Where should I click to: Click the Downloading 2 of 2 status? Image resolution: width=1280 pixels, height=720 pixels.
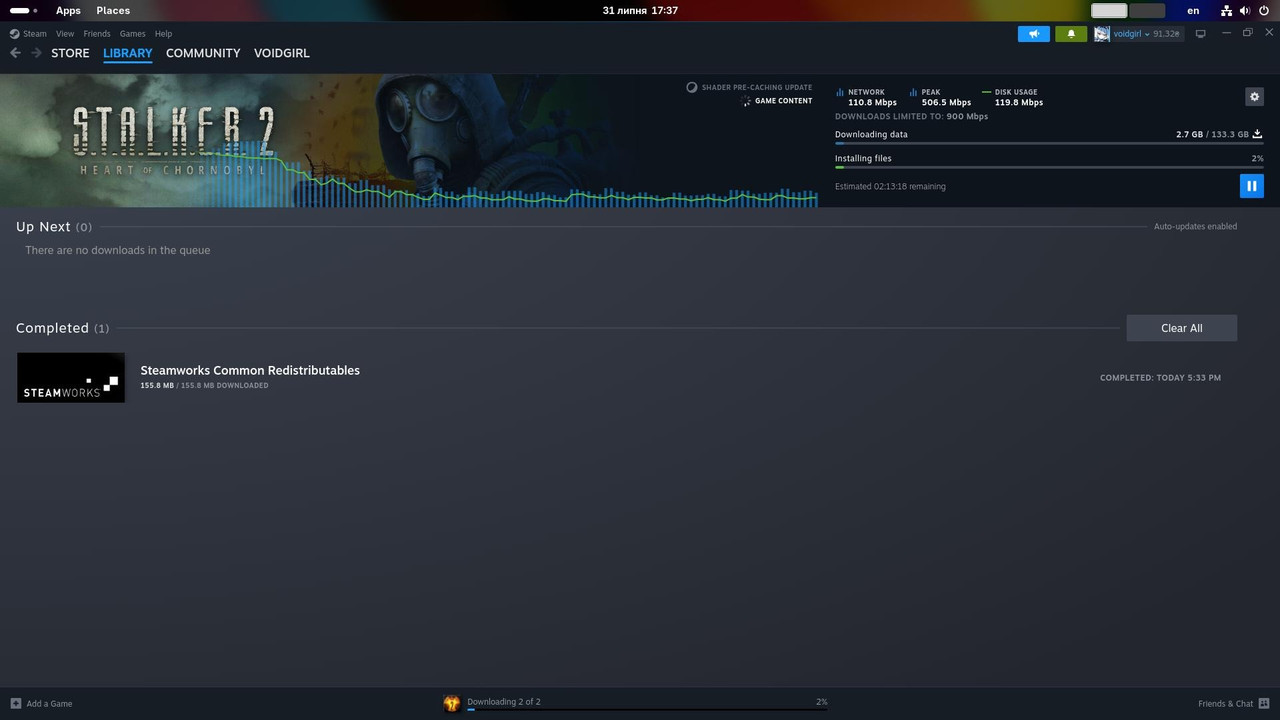click(x=504, y=702)
